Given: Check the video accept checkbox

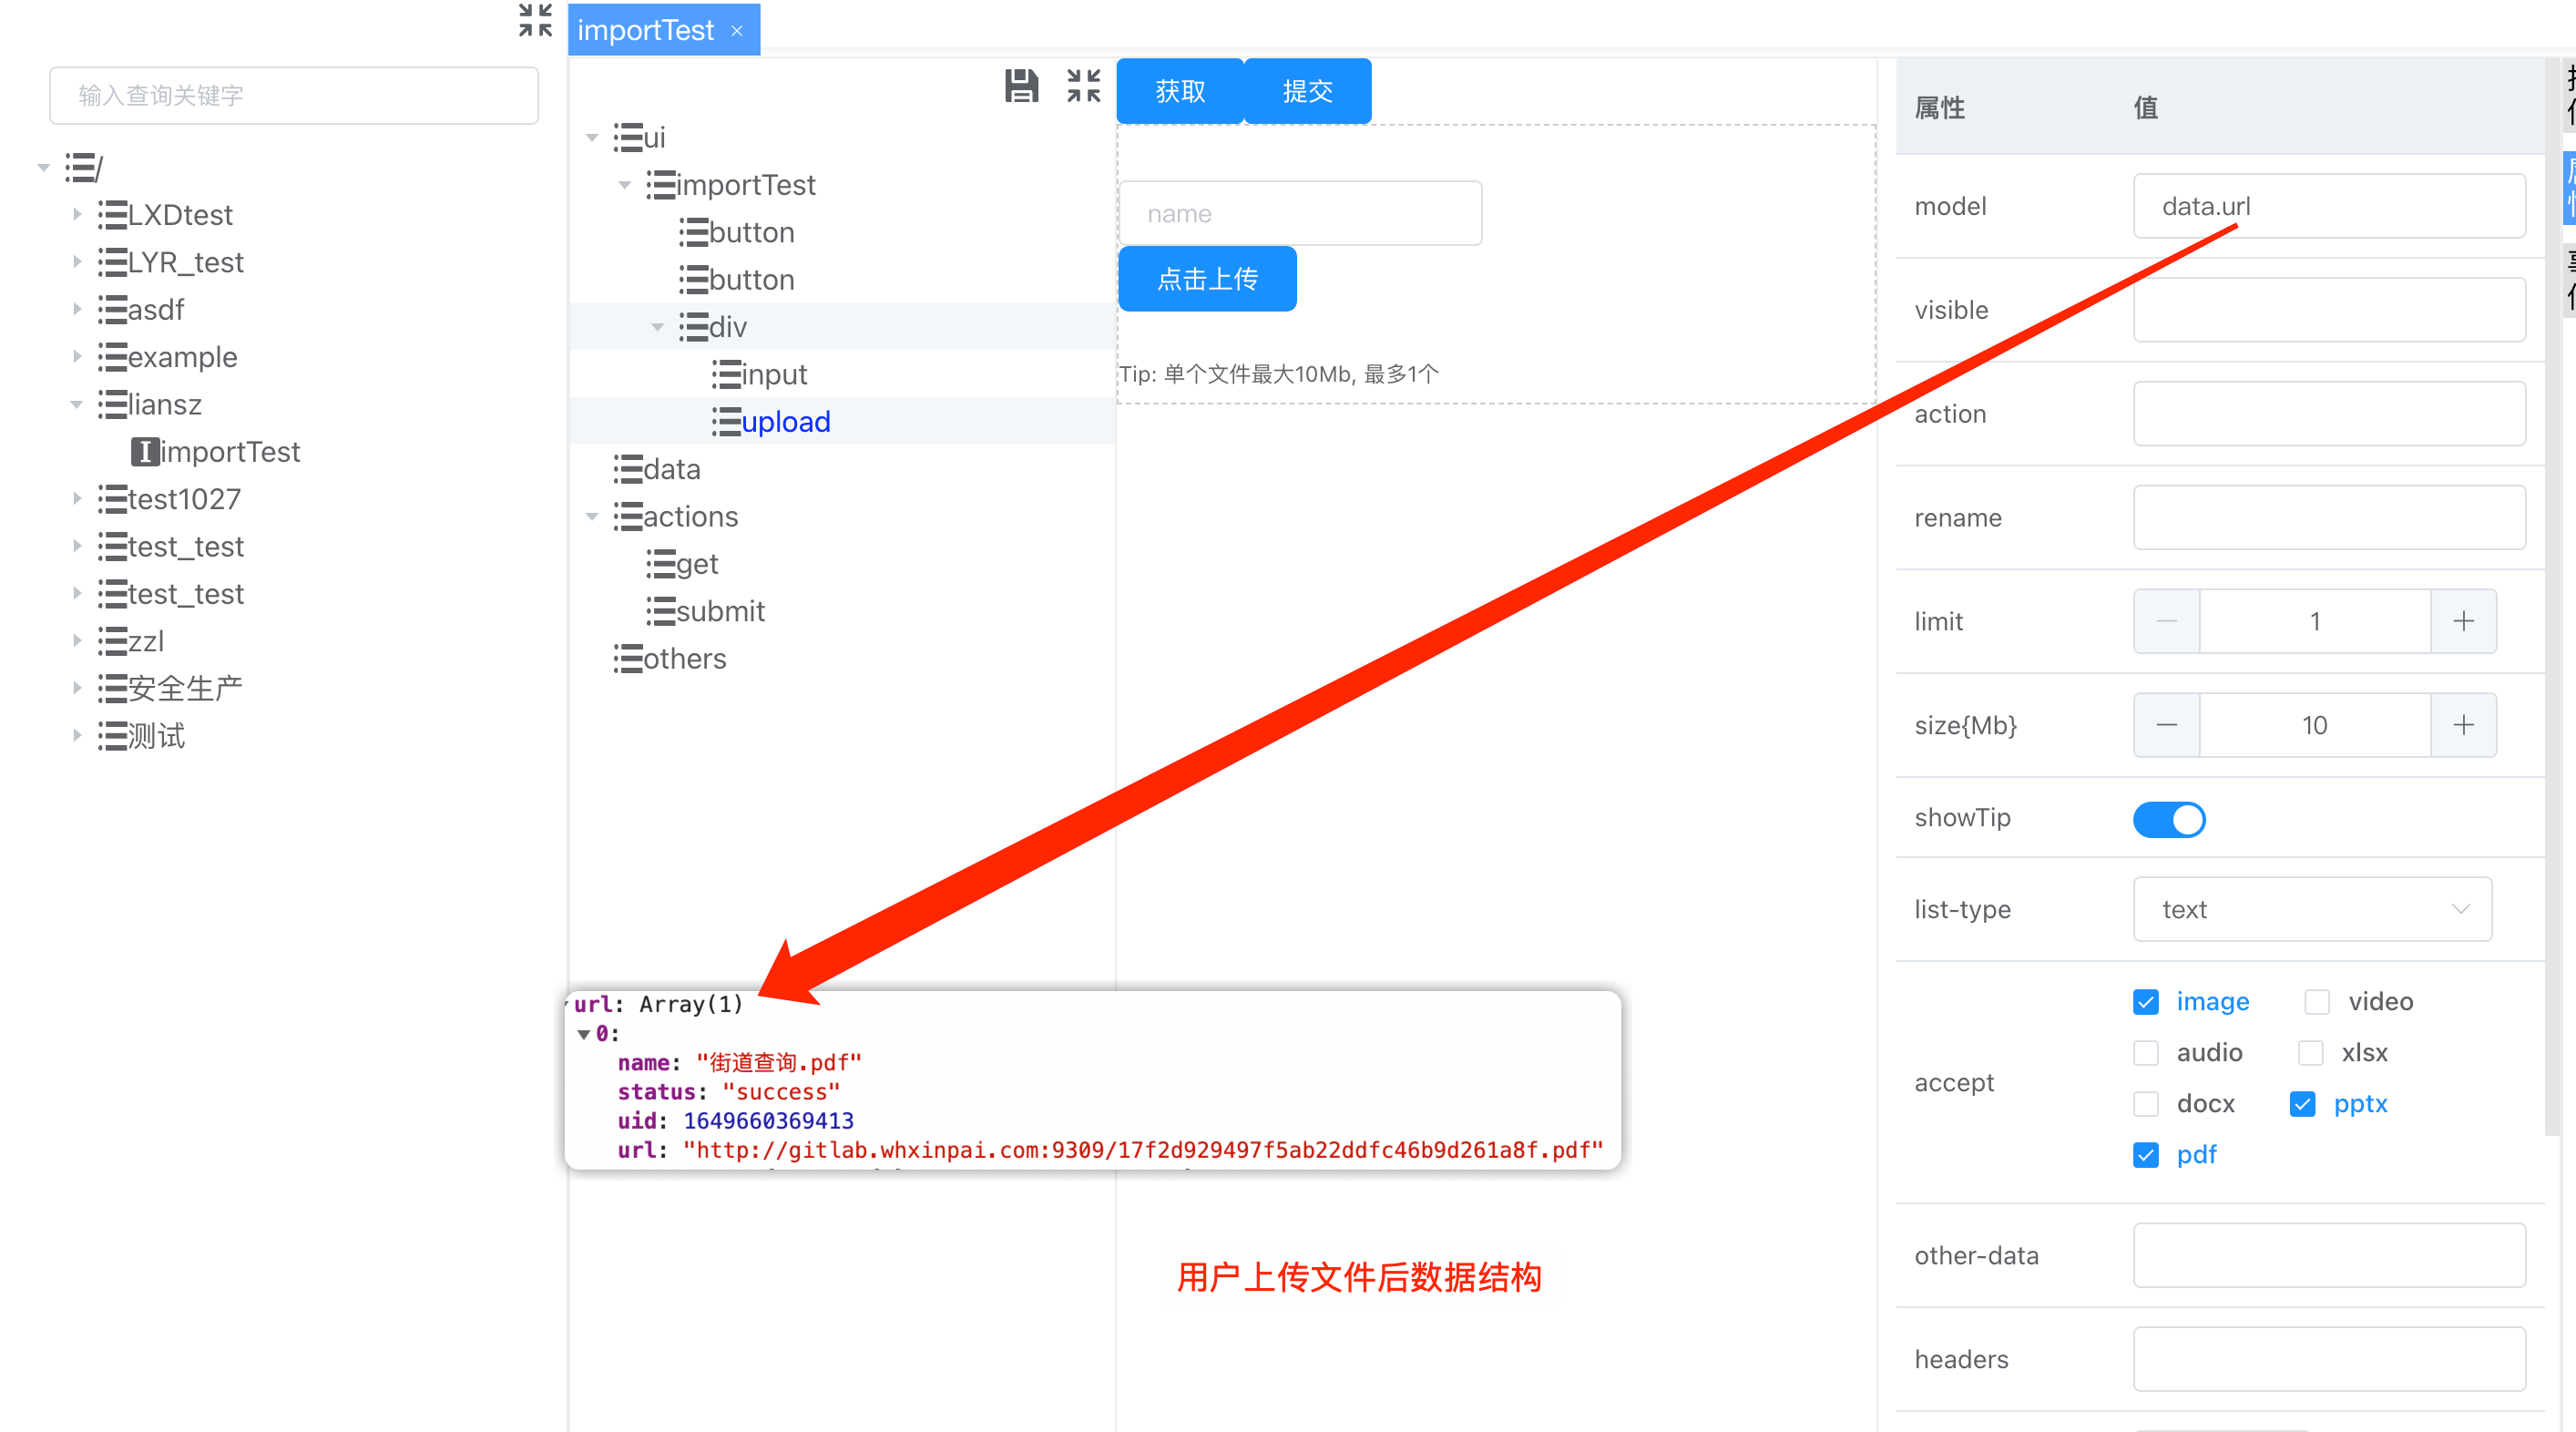Looking at the screenshot, I should (2316, 1002).
